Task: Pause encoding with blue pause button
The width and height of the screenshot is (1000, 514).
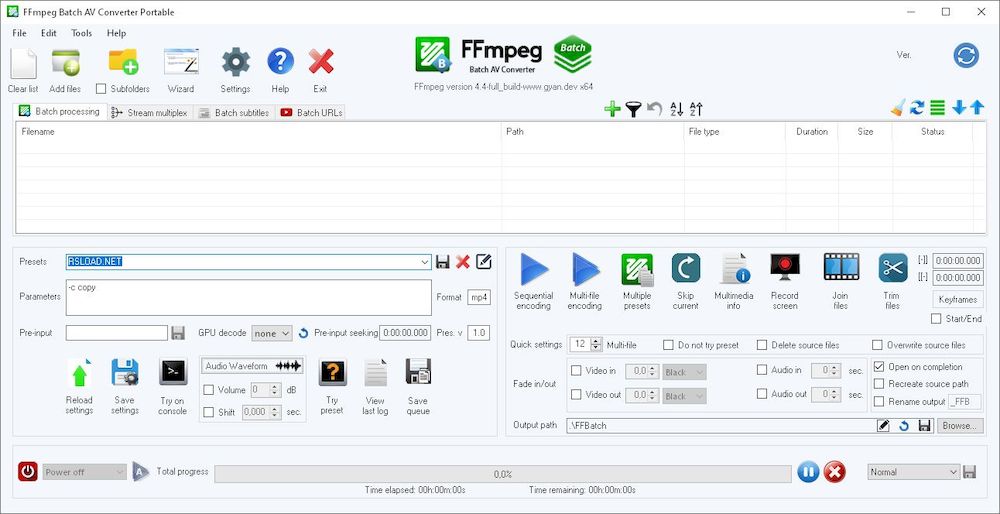Action: (x=808, y=472)
